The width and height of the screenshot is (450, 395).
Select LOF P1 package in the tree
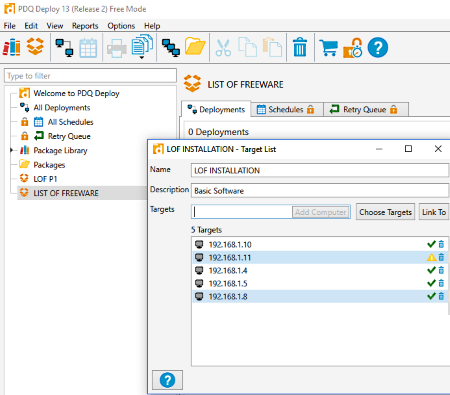tap(45, 179)
